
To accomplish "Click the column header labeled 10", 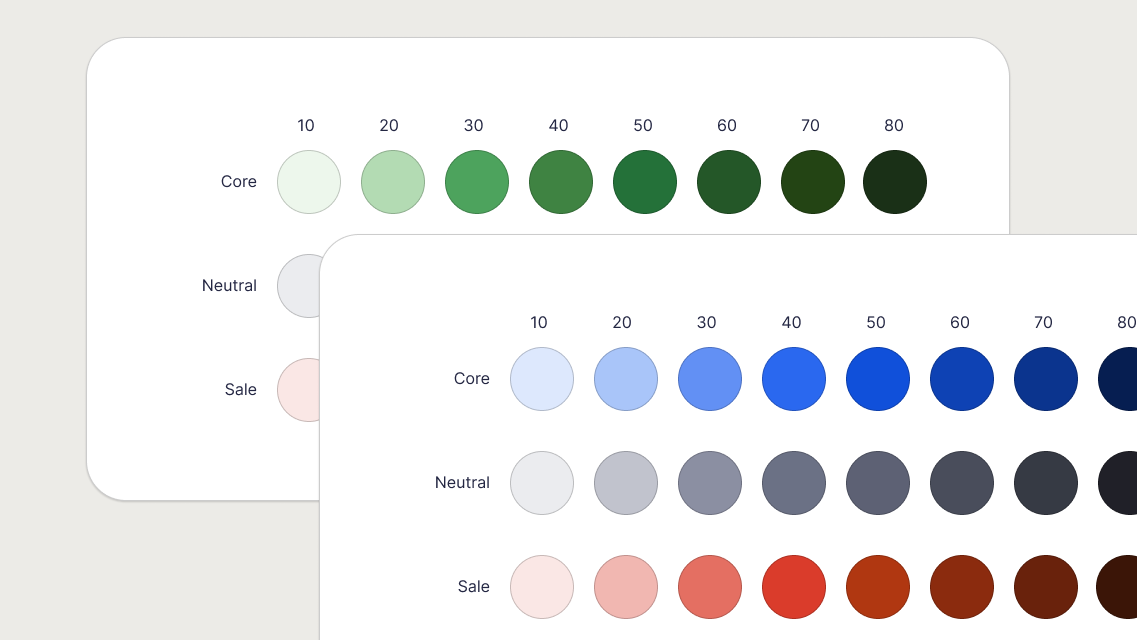I will pos(540,323).
